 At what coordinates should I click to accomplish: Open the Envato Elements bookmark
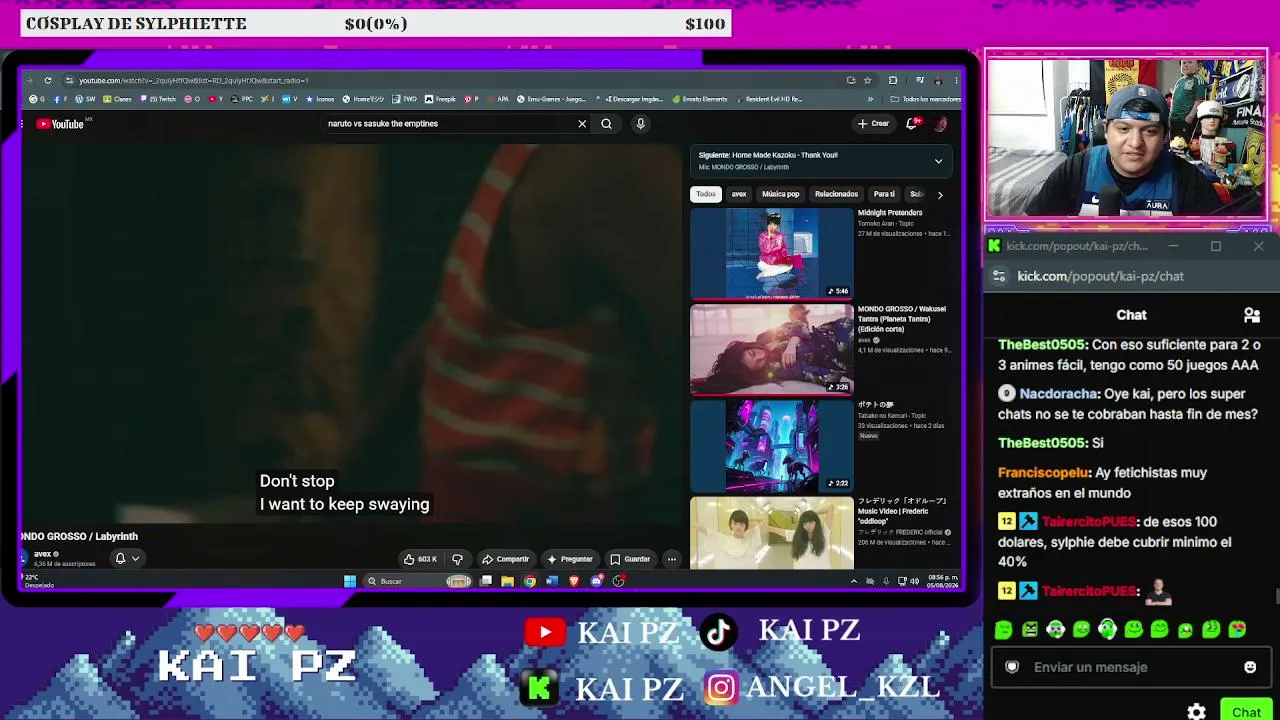(700, 99)
